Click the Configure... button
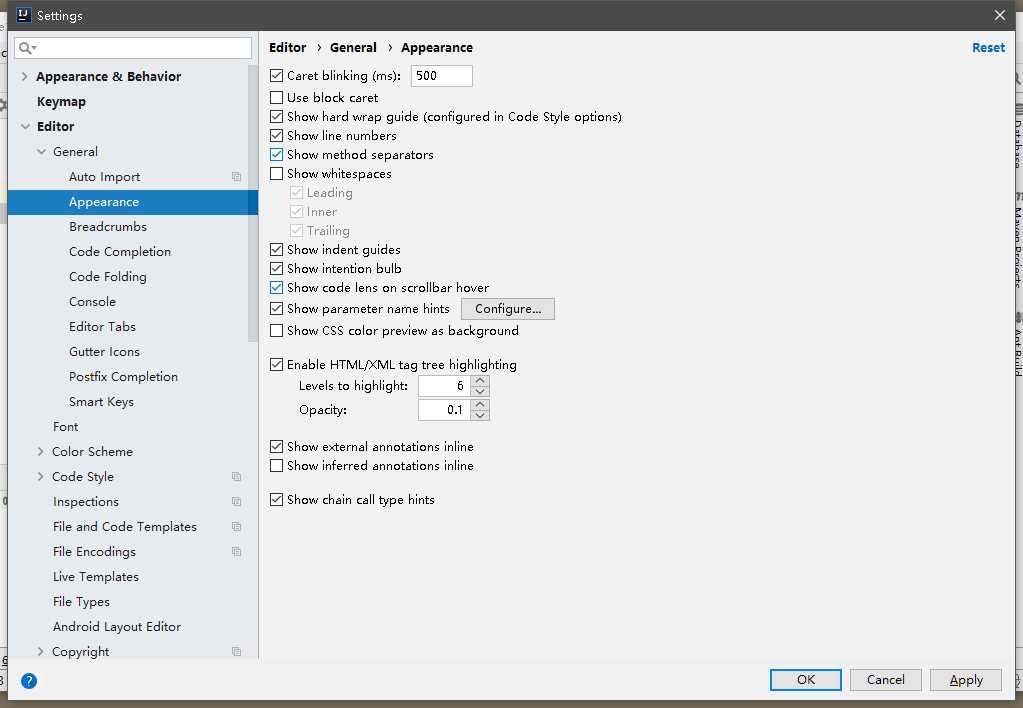 (508, 309)
